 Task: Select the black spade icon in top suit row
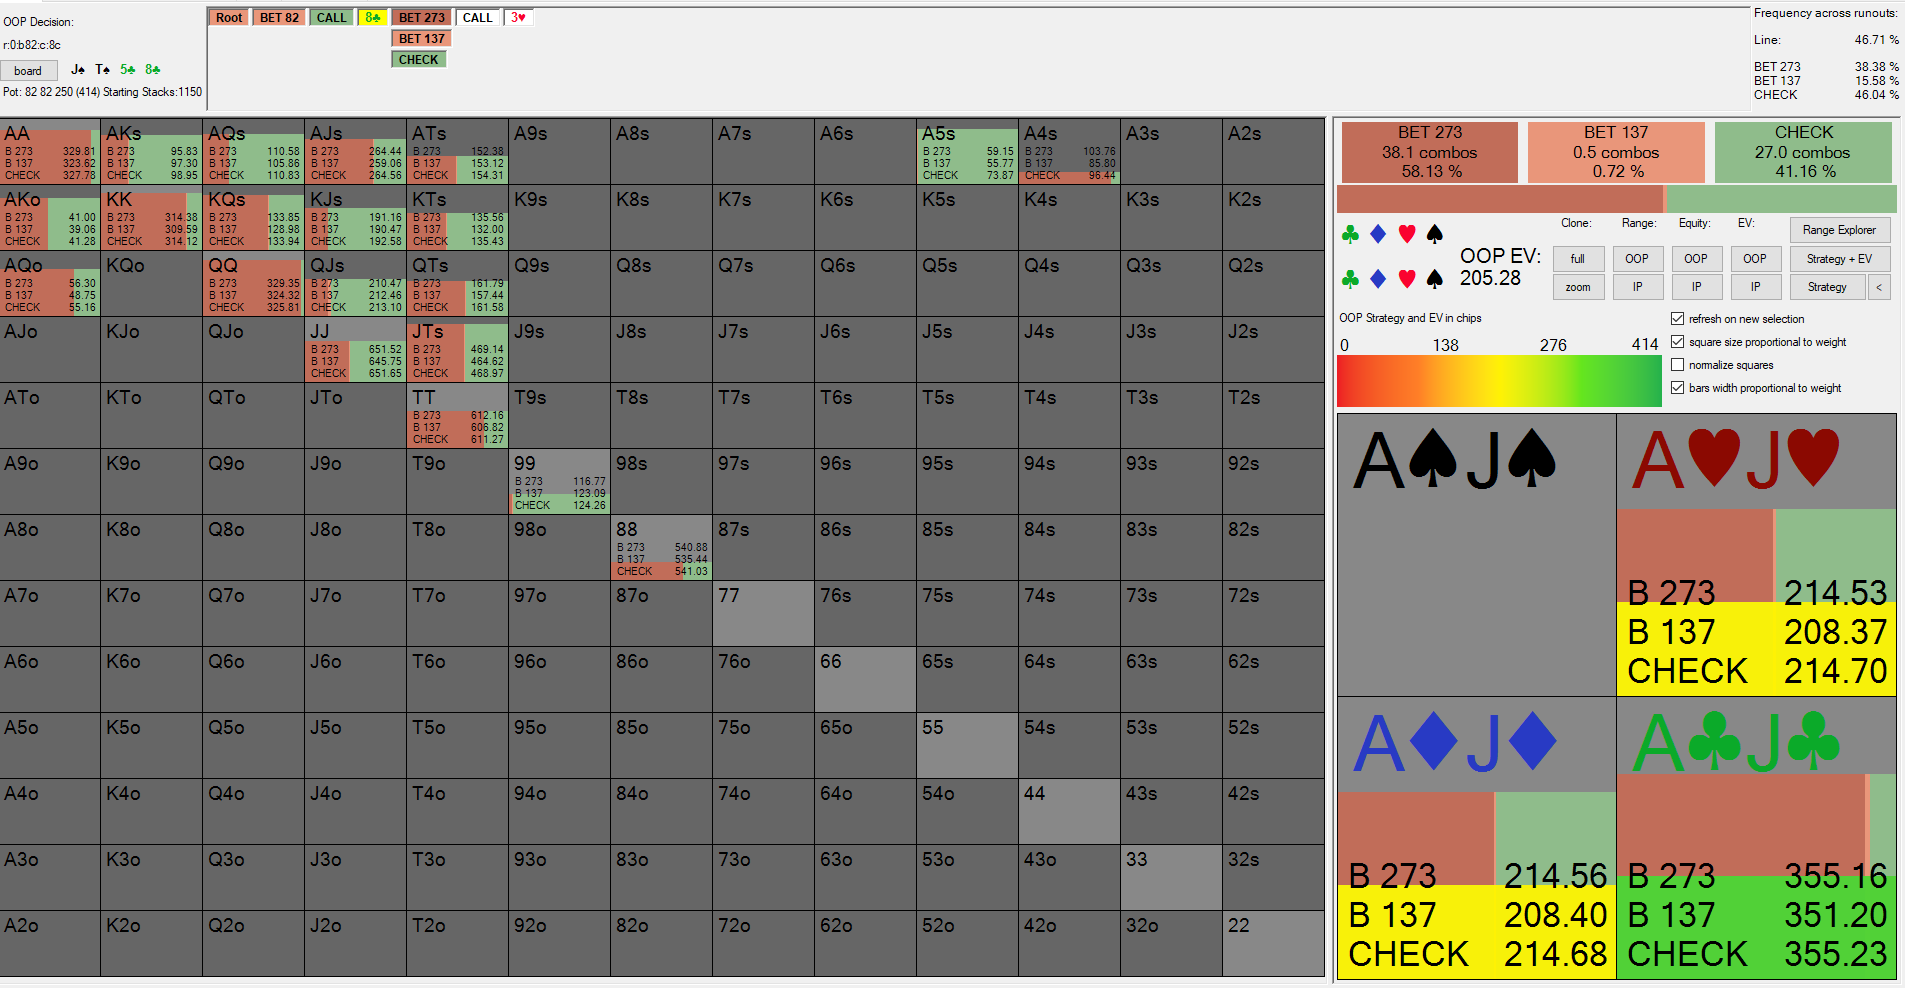pos(1435,234)
